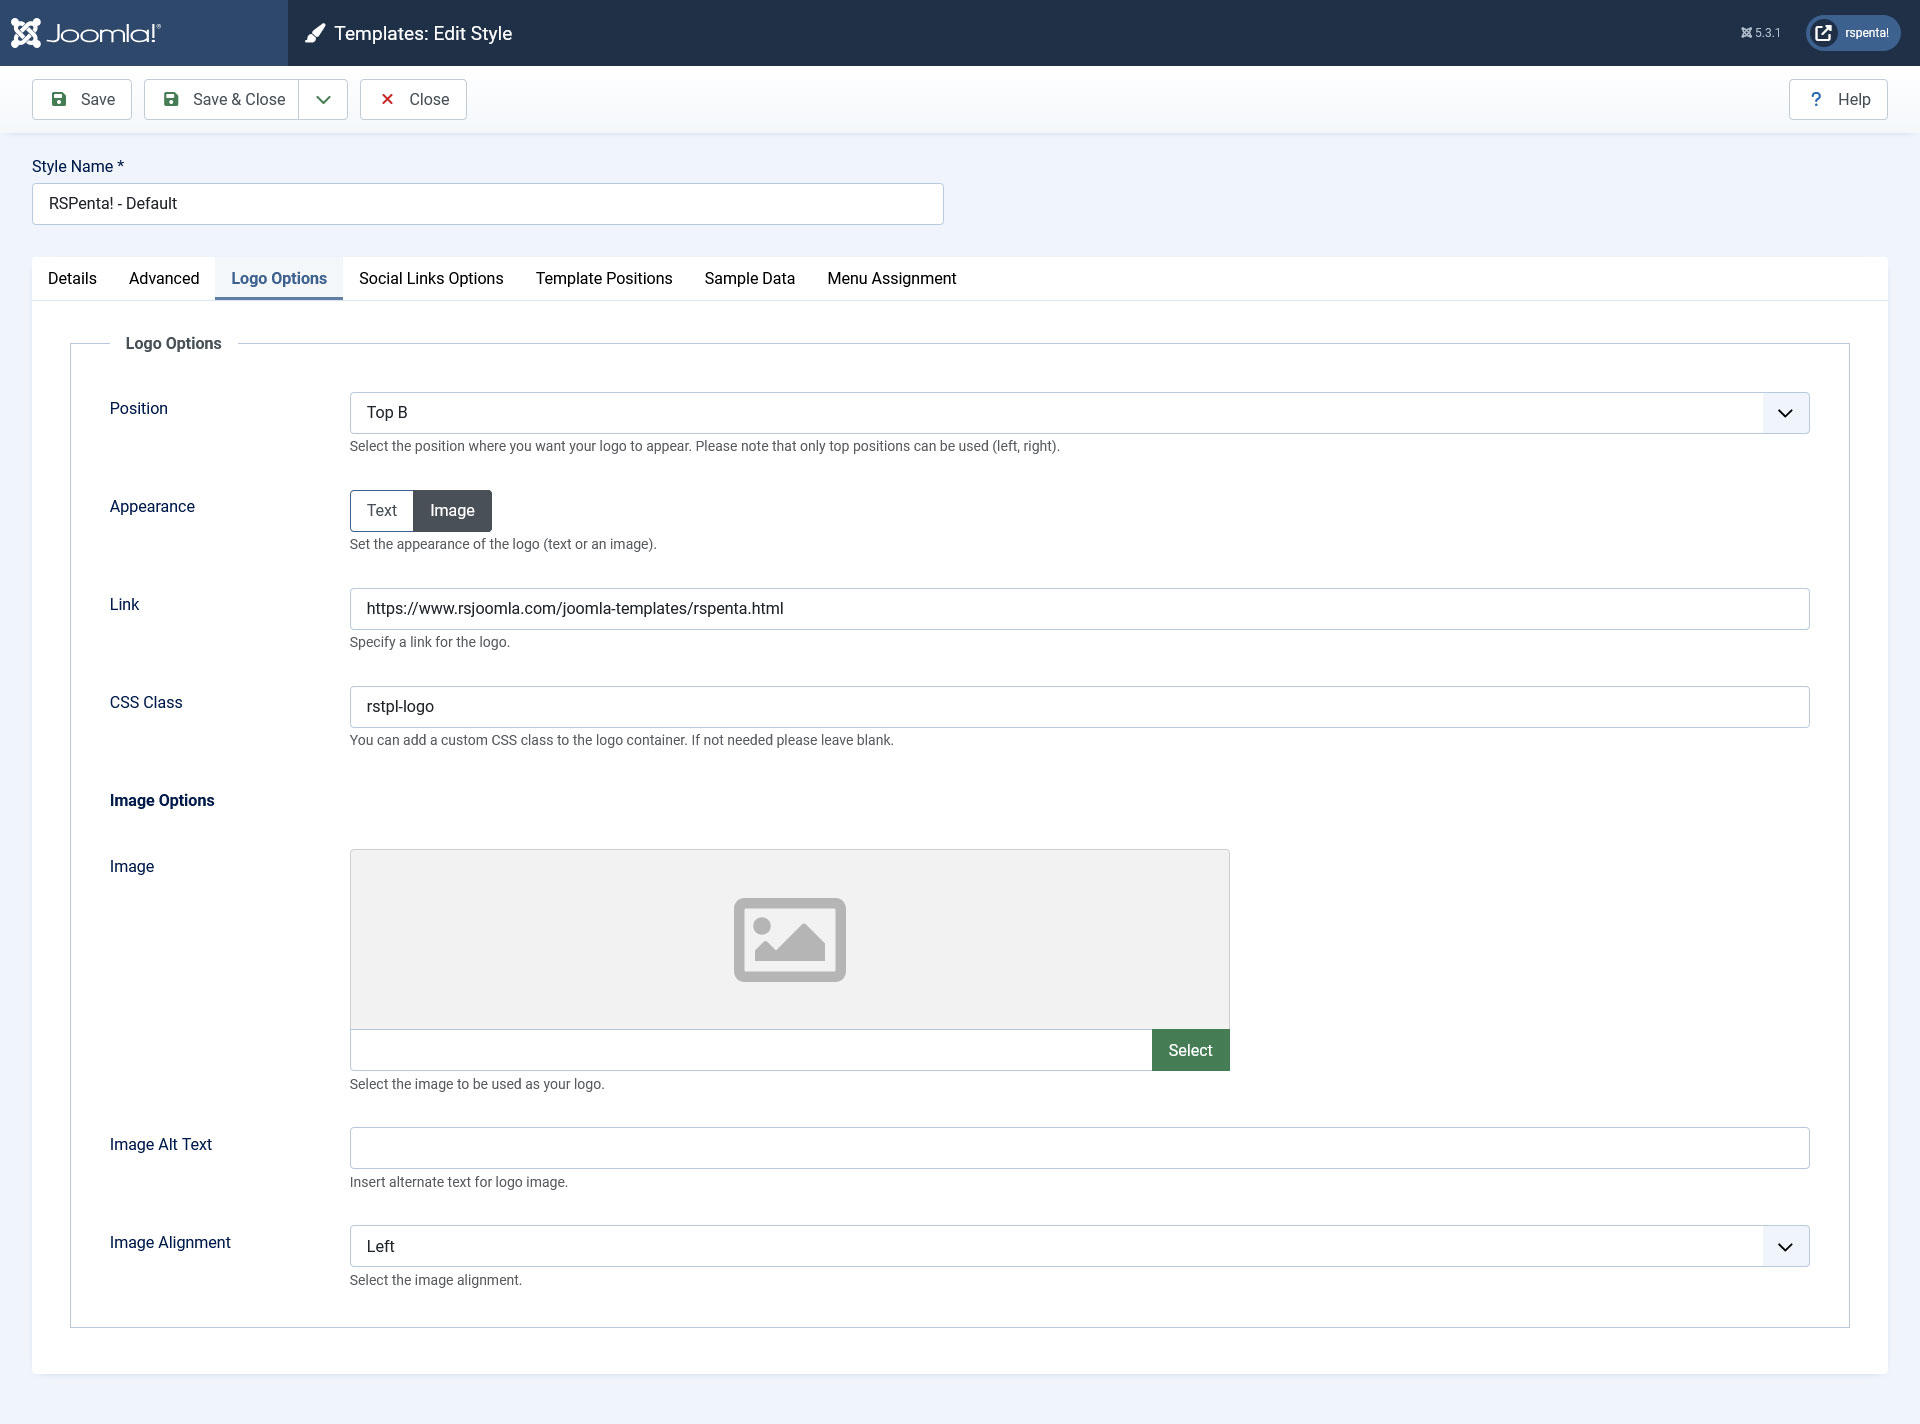Open the Image Alignment dropdown
This screenshot has height=1424, width=1920.
click(1079, 1246)
